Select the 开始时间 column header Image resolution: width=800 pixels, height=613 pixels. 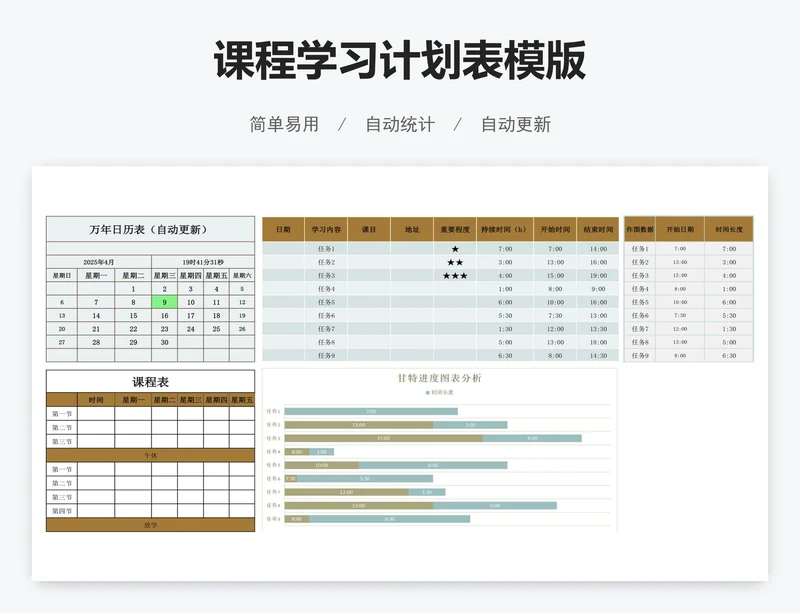tap(555, 229)
